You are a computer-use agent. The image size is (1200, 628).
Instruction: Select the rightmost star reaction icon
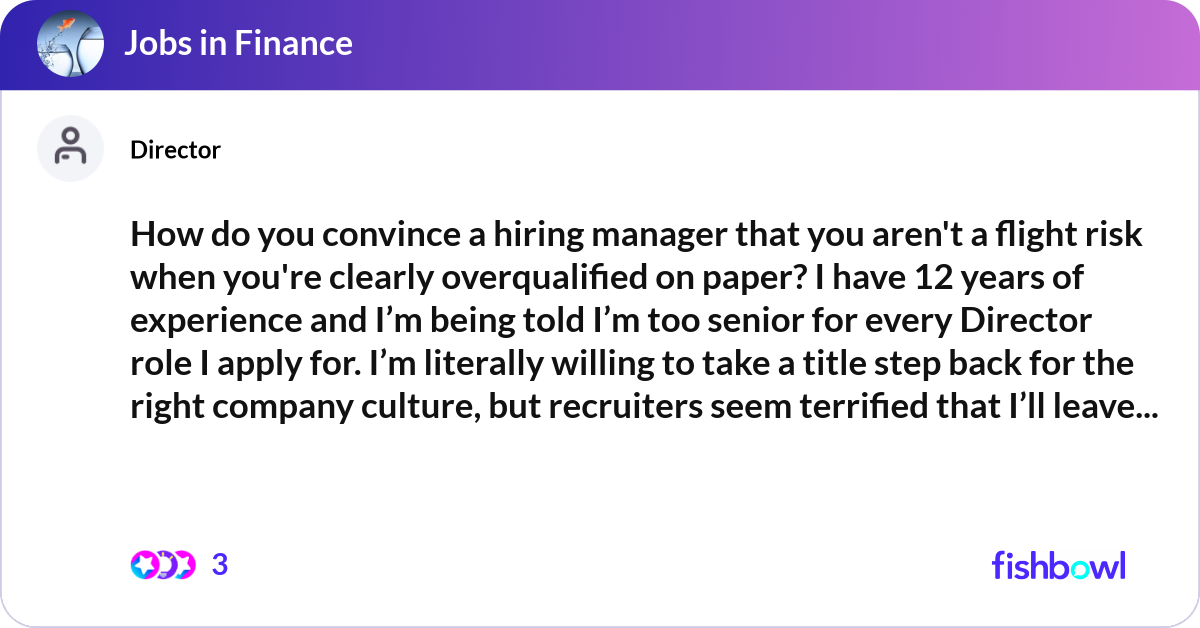186,565
